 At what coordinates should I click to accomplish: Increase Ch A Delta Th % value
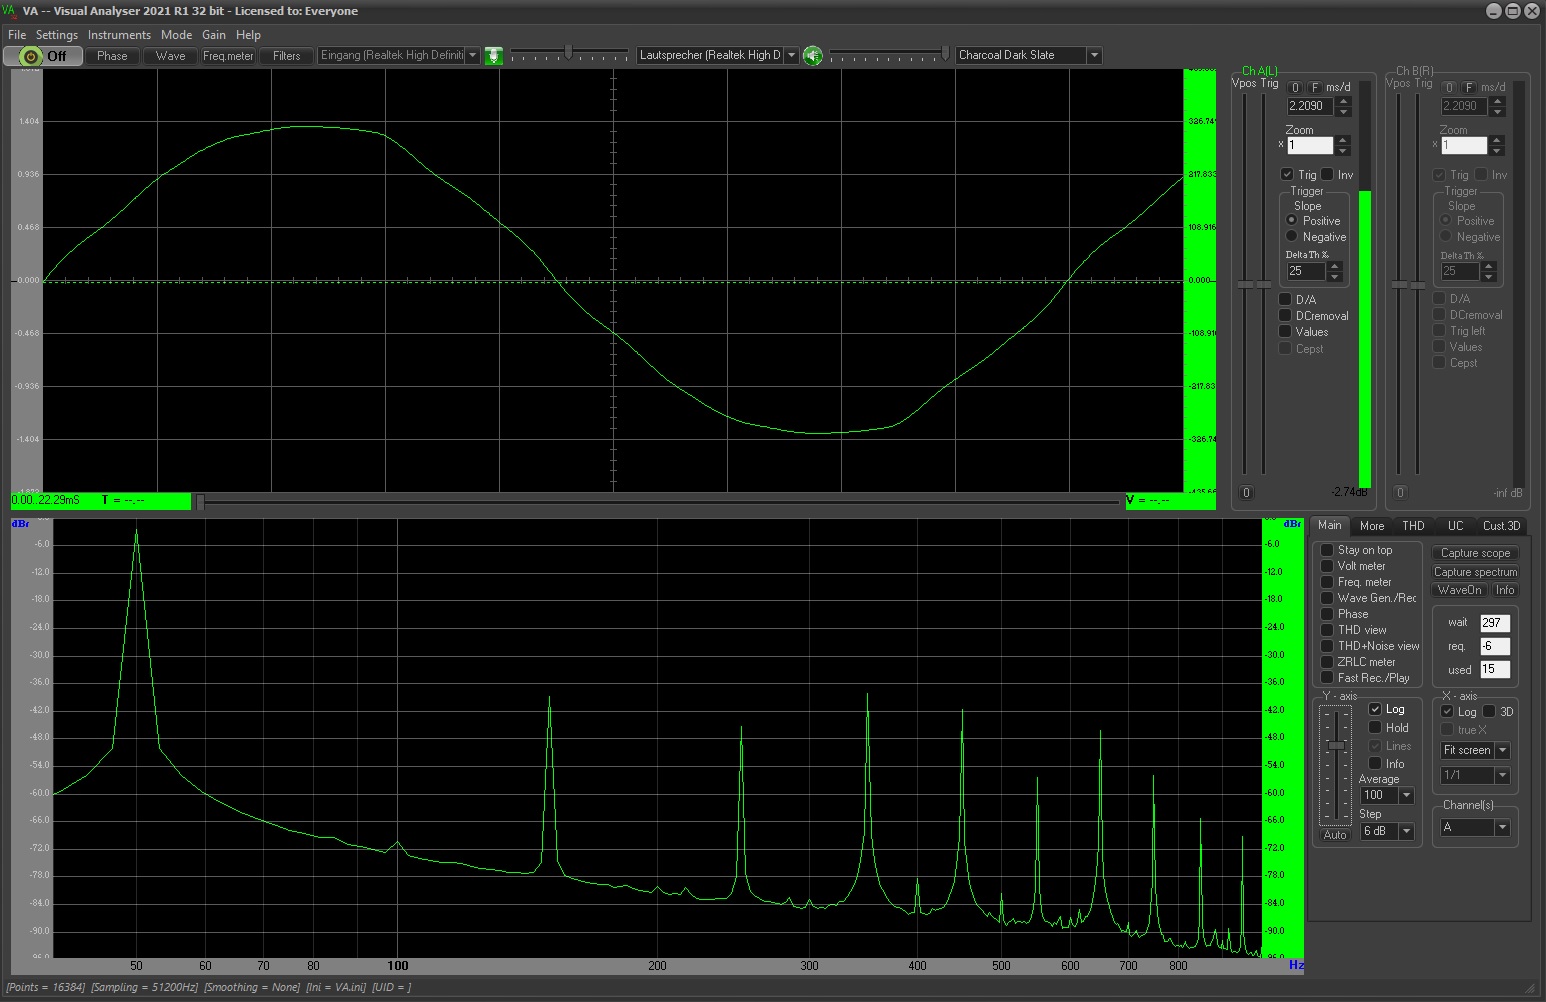pyautogui.click(x=1335, y=267)
